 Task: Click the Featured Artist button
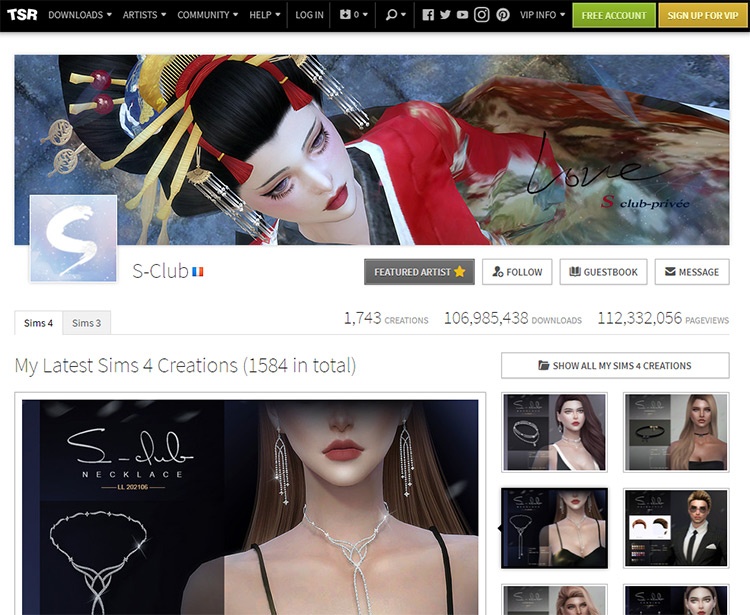(x=419, y=272)
